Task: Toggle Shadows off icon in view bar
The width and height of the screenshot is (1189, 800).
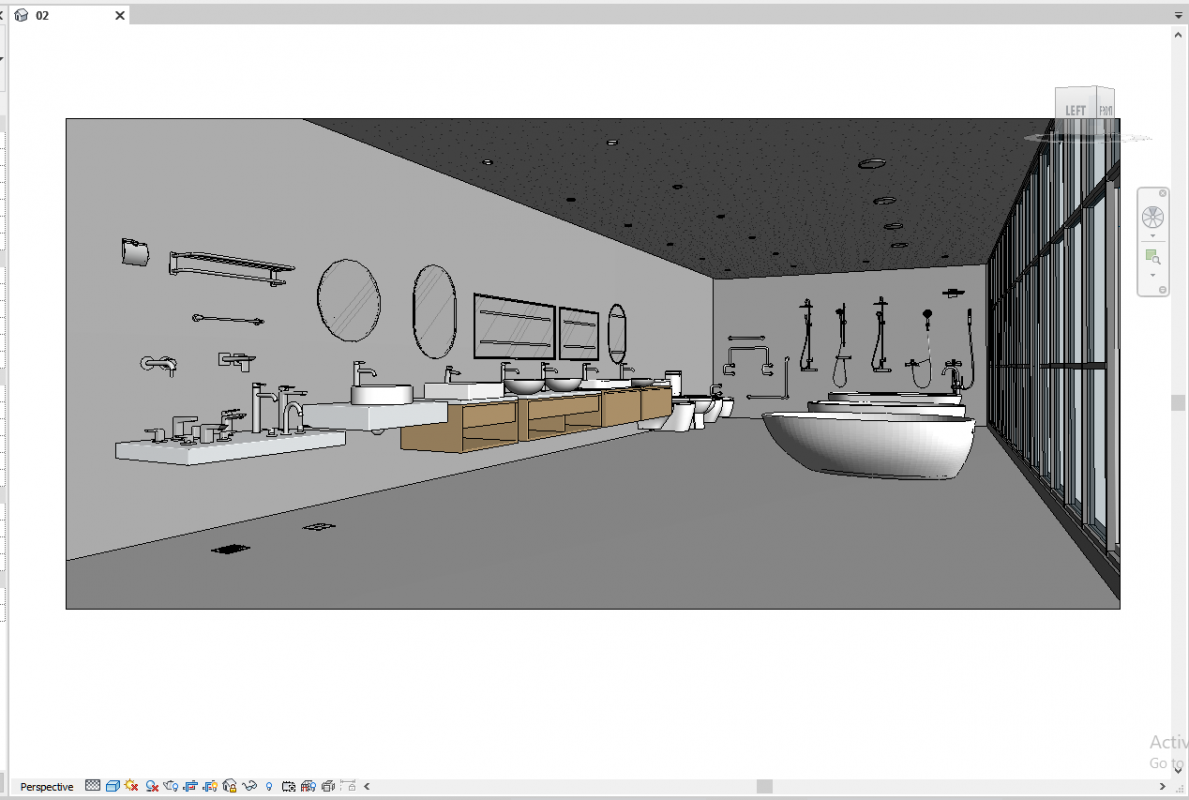Action: point(152,786)
